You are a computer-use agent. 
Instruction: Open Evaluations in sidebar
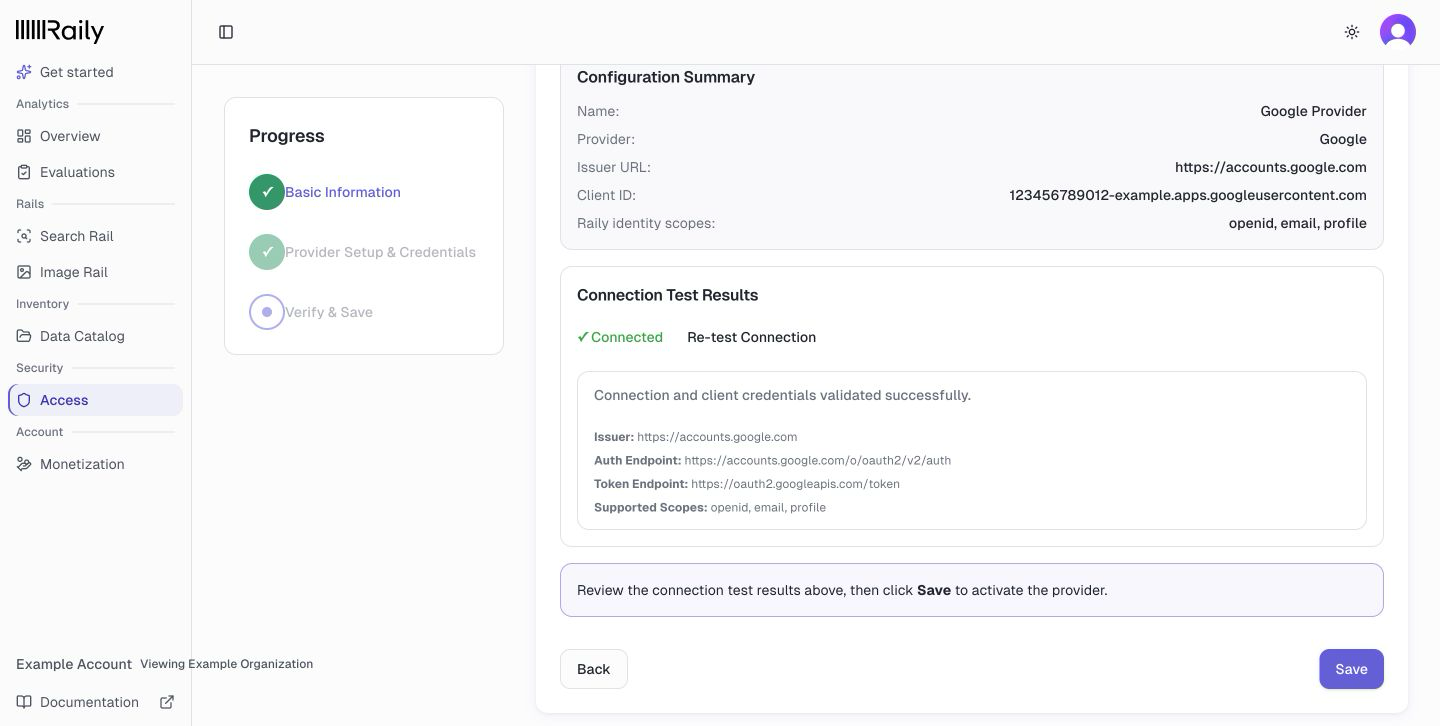(x=95, y=172)
